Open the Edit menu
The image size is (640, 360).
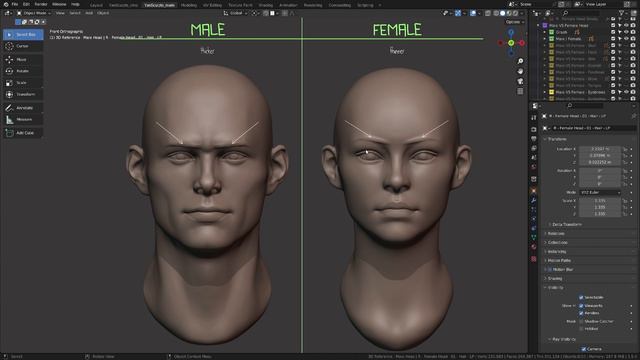click(26, 4)
